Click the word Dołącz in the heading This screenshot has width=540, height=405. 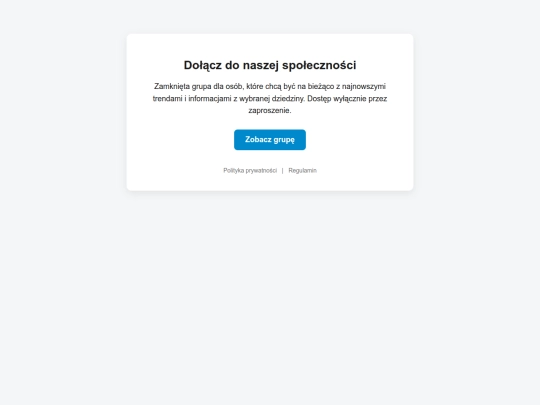coord(202,65)
